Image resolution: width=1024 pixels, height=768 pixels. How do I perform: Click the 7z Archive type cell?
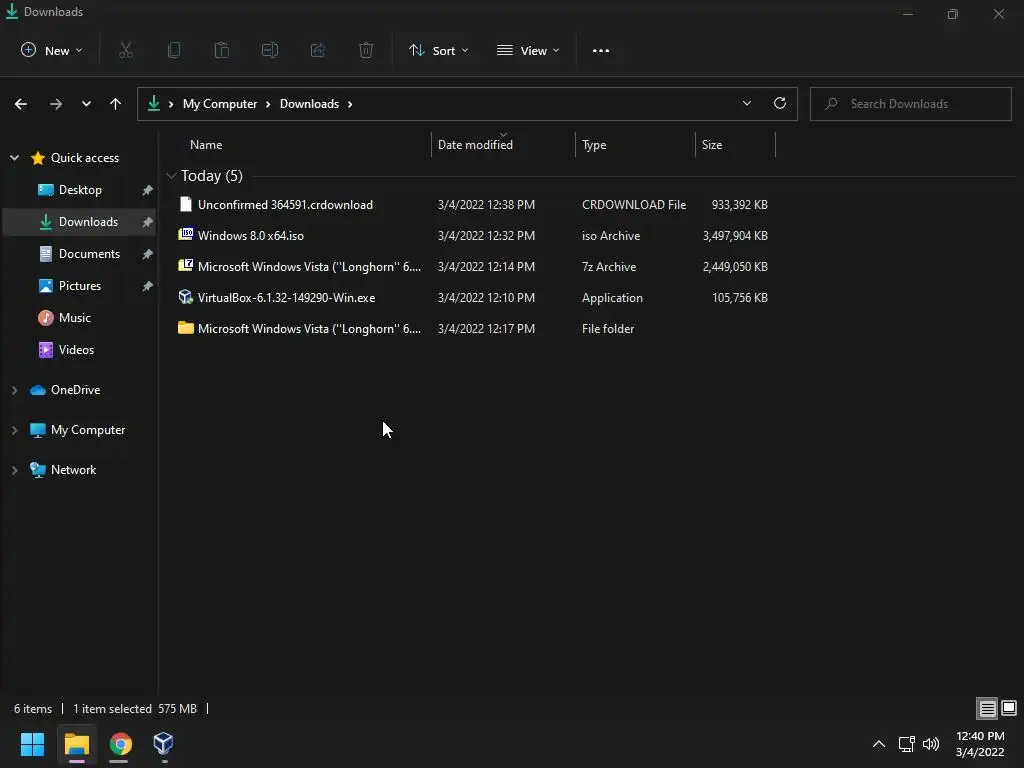(x=609, y=266)
